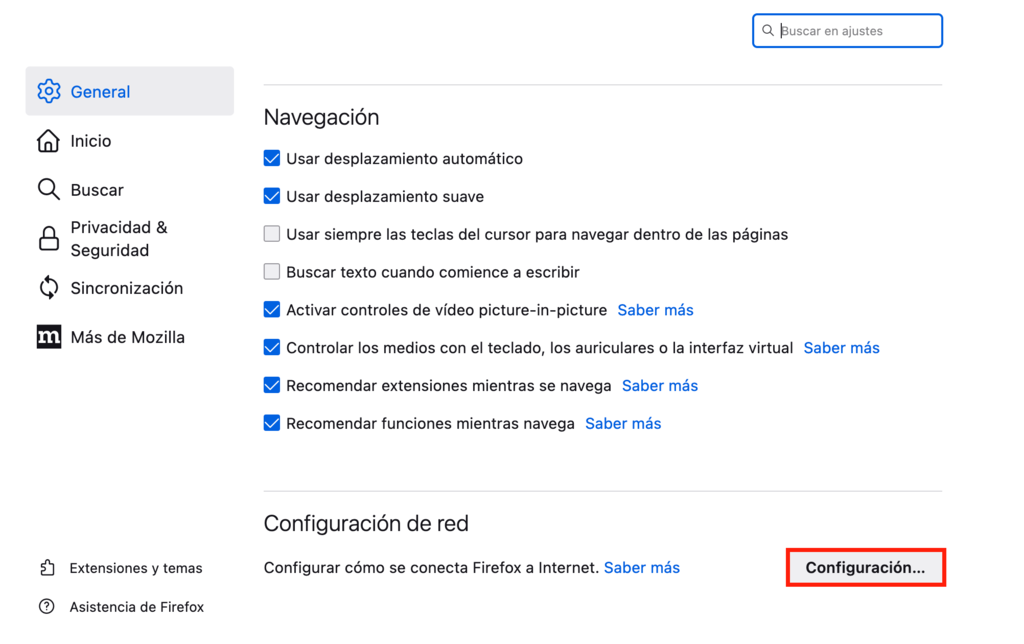Click the Sincronización sync arrows icon
Viewport: 1024px width, 644px height.
47,287
